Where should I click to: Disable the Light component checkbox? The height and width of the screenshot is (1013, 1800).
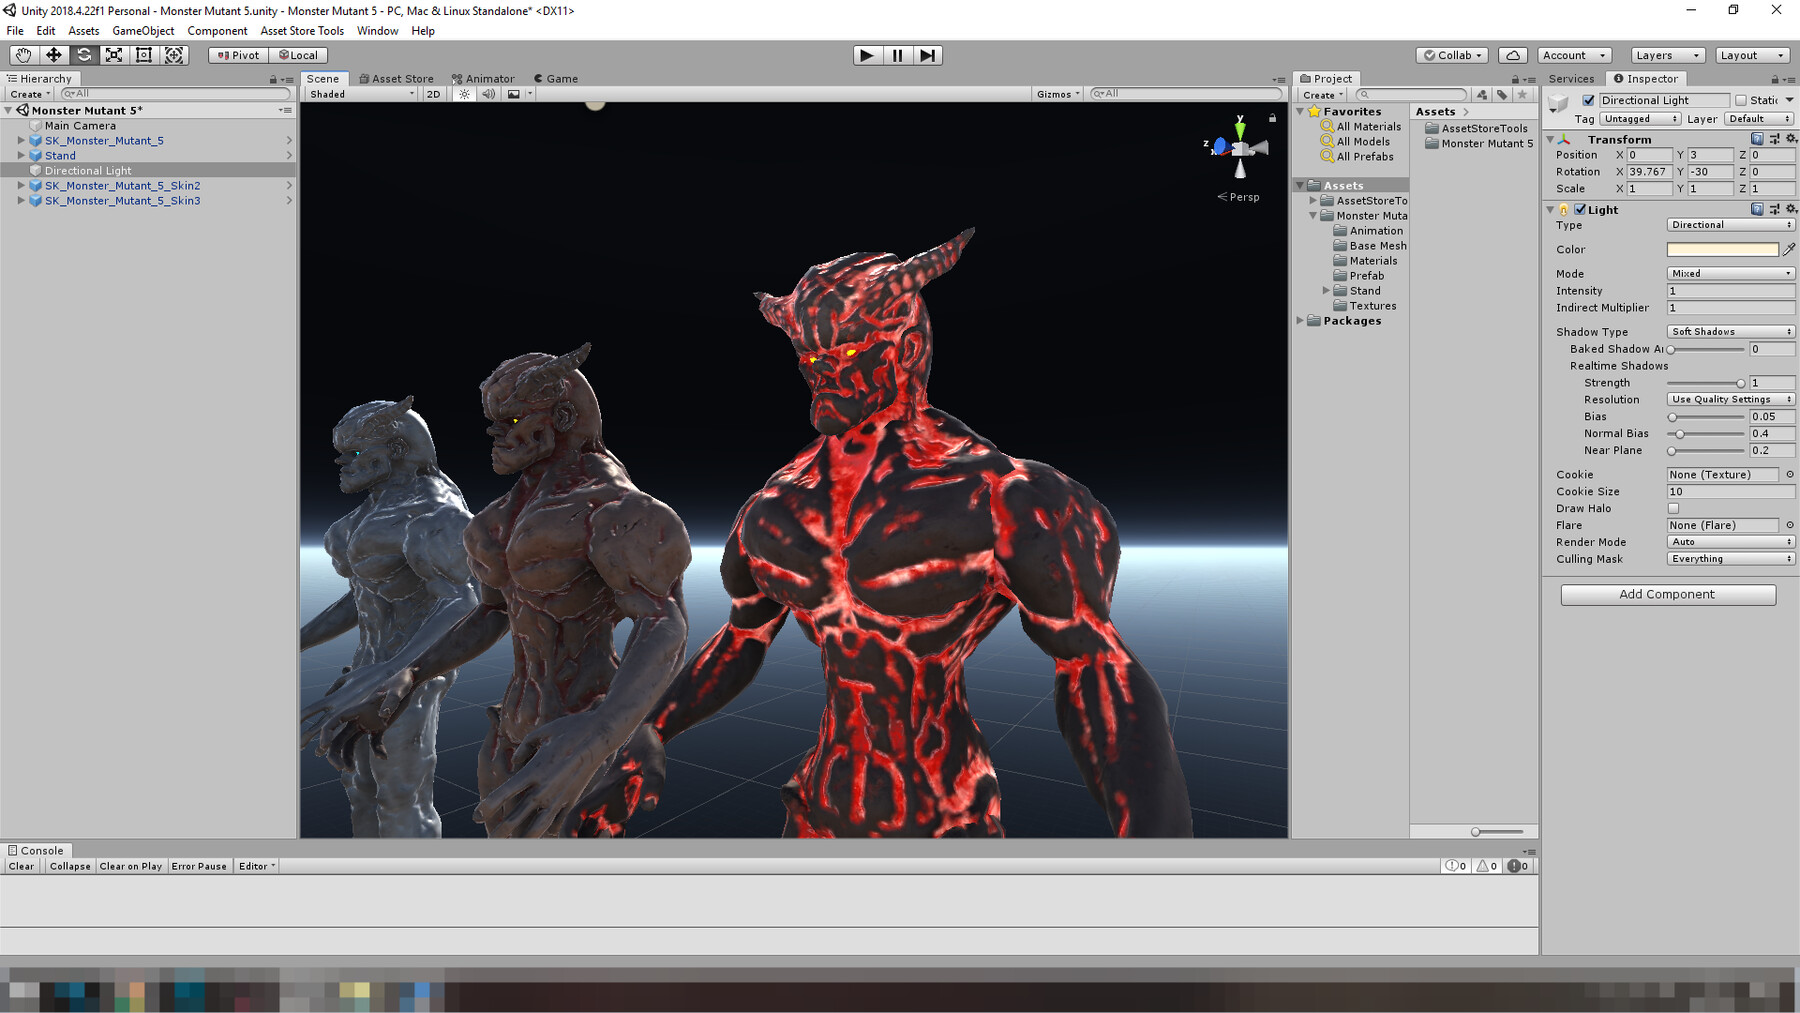[1580, 209]
